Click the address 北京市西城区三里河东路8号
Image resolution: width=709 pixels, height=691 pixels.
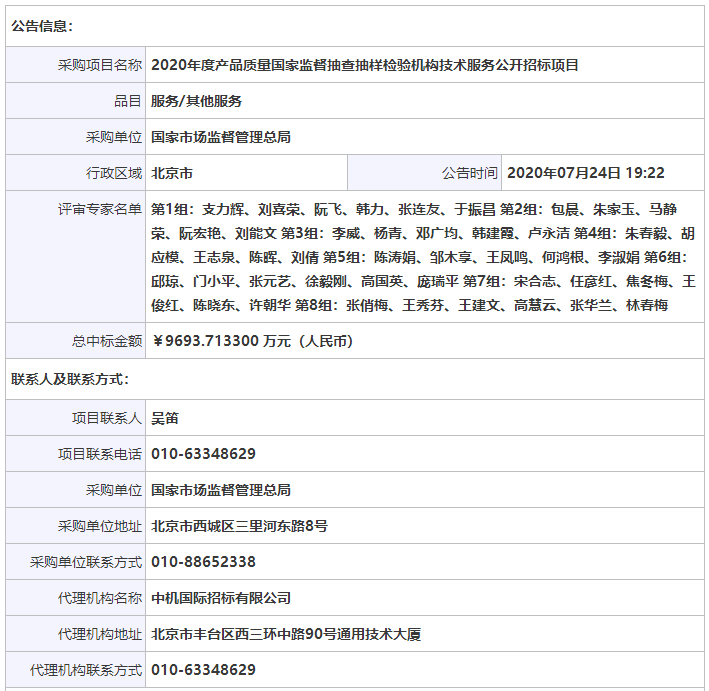coord(239,525)
